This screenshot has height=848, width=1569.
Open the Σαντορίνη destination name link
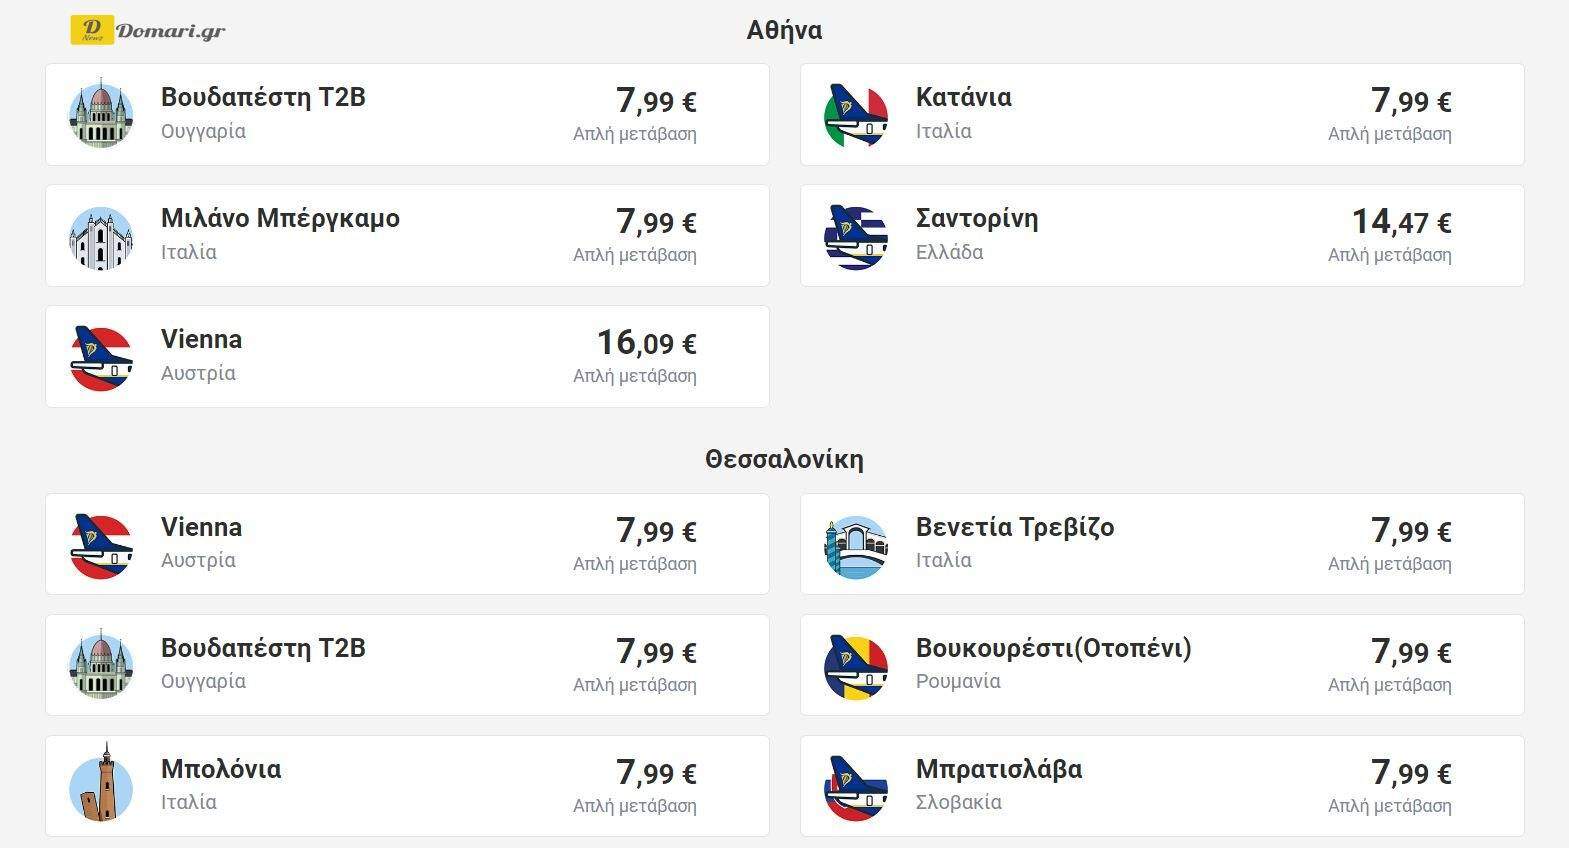click(976, 218)
